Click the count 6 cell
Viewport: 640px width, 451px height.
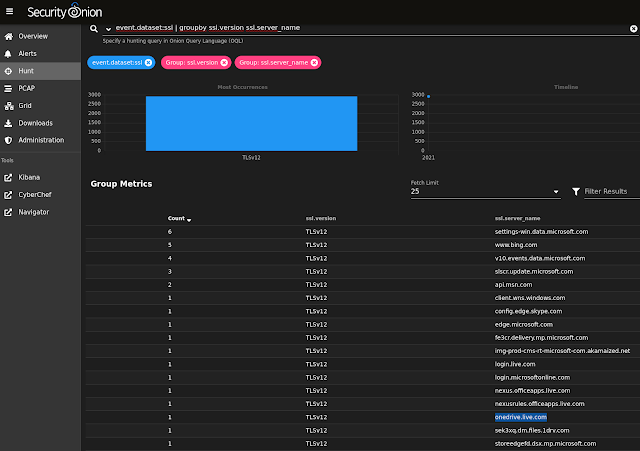click(x=170, y=232)
